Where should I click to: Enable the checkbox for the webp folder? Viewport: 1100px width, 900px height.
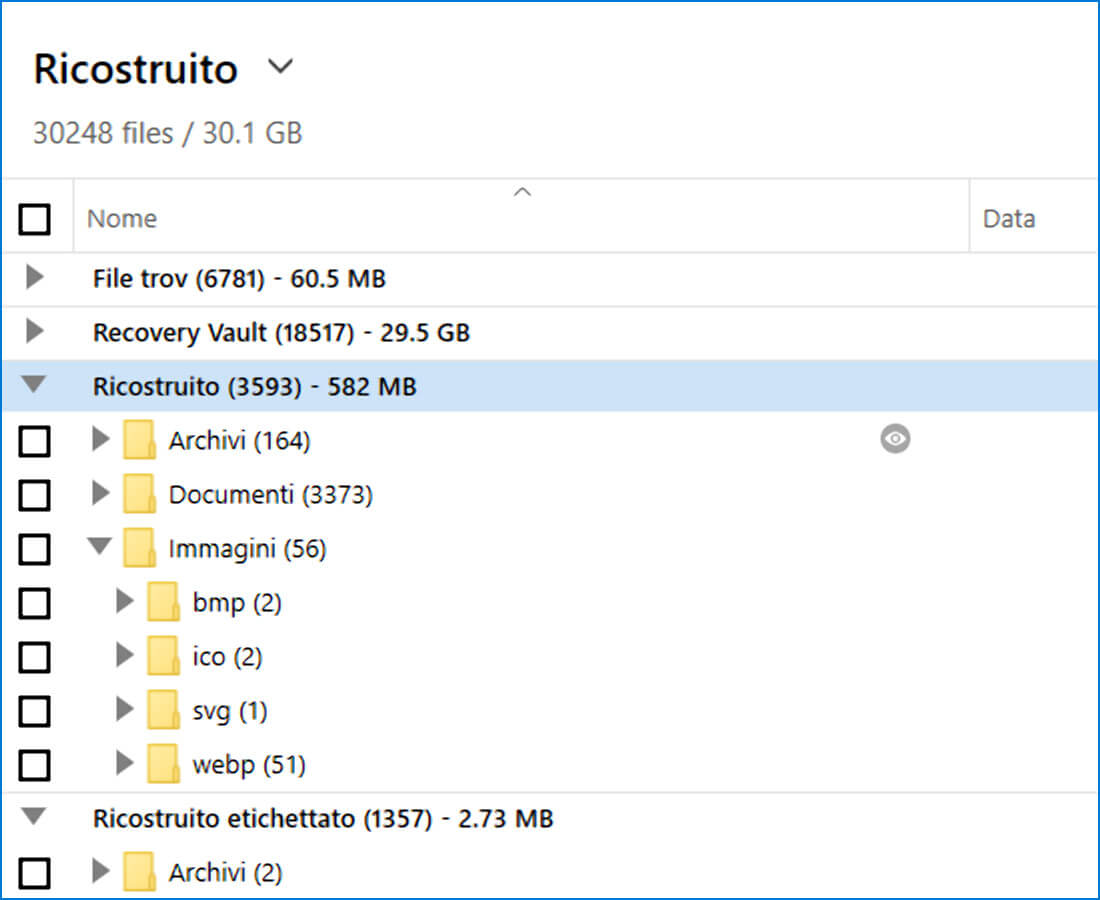[x=37, y=764]
